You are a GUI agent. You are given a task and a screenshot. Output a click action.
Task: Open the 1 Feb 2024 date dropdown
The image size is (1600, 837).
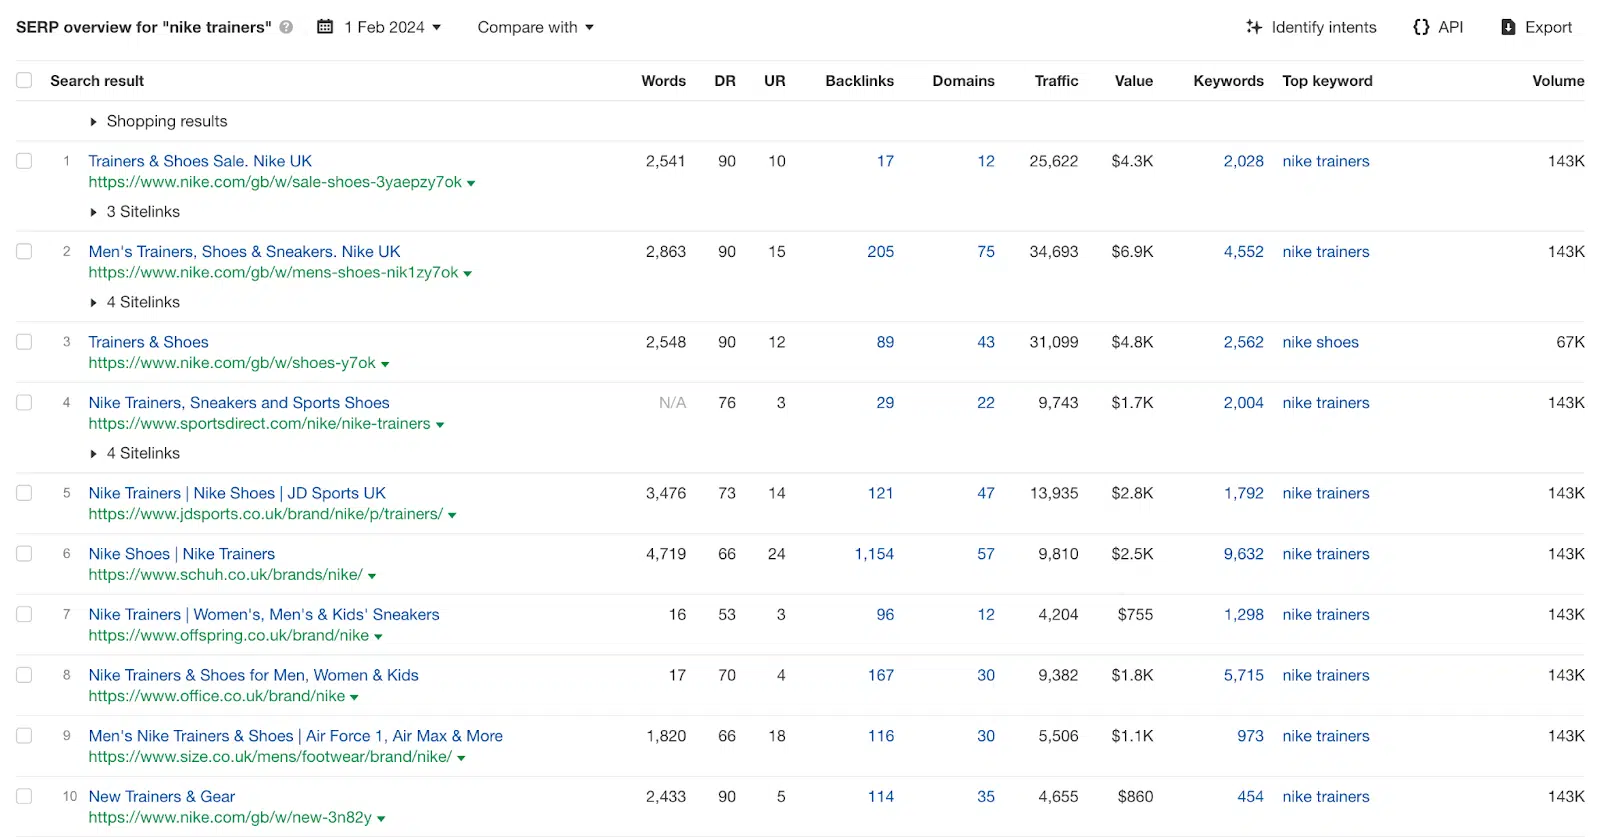[x=392, y=27]
